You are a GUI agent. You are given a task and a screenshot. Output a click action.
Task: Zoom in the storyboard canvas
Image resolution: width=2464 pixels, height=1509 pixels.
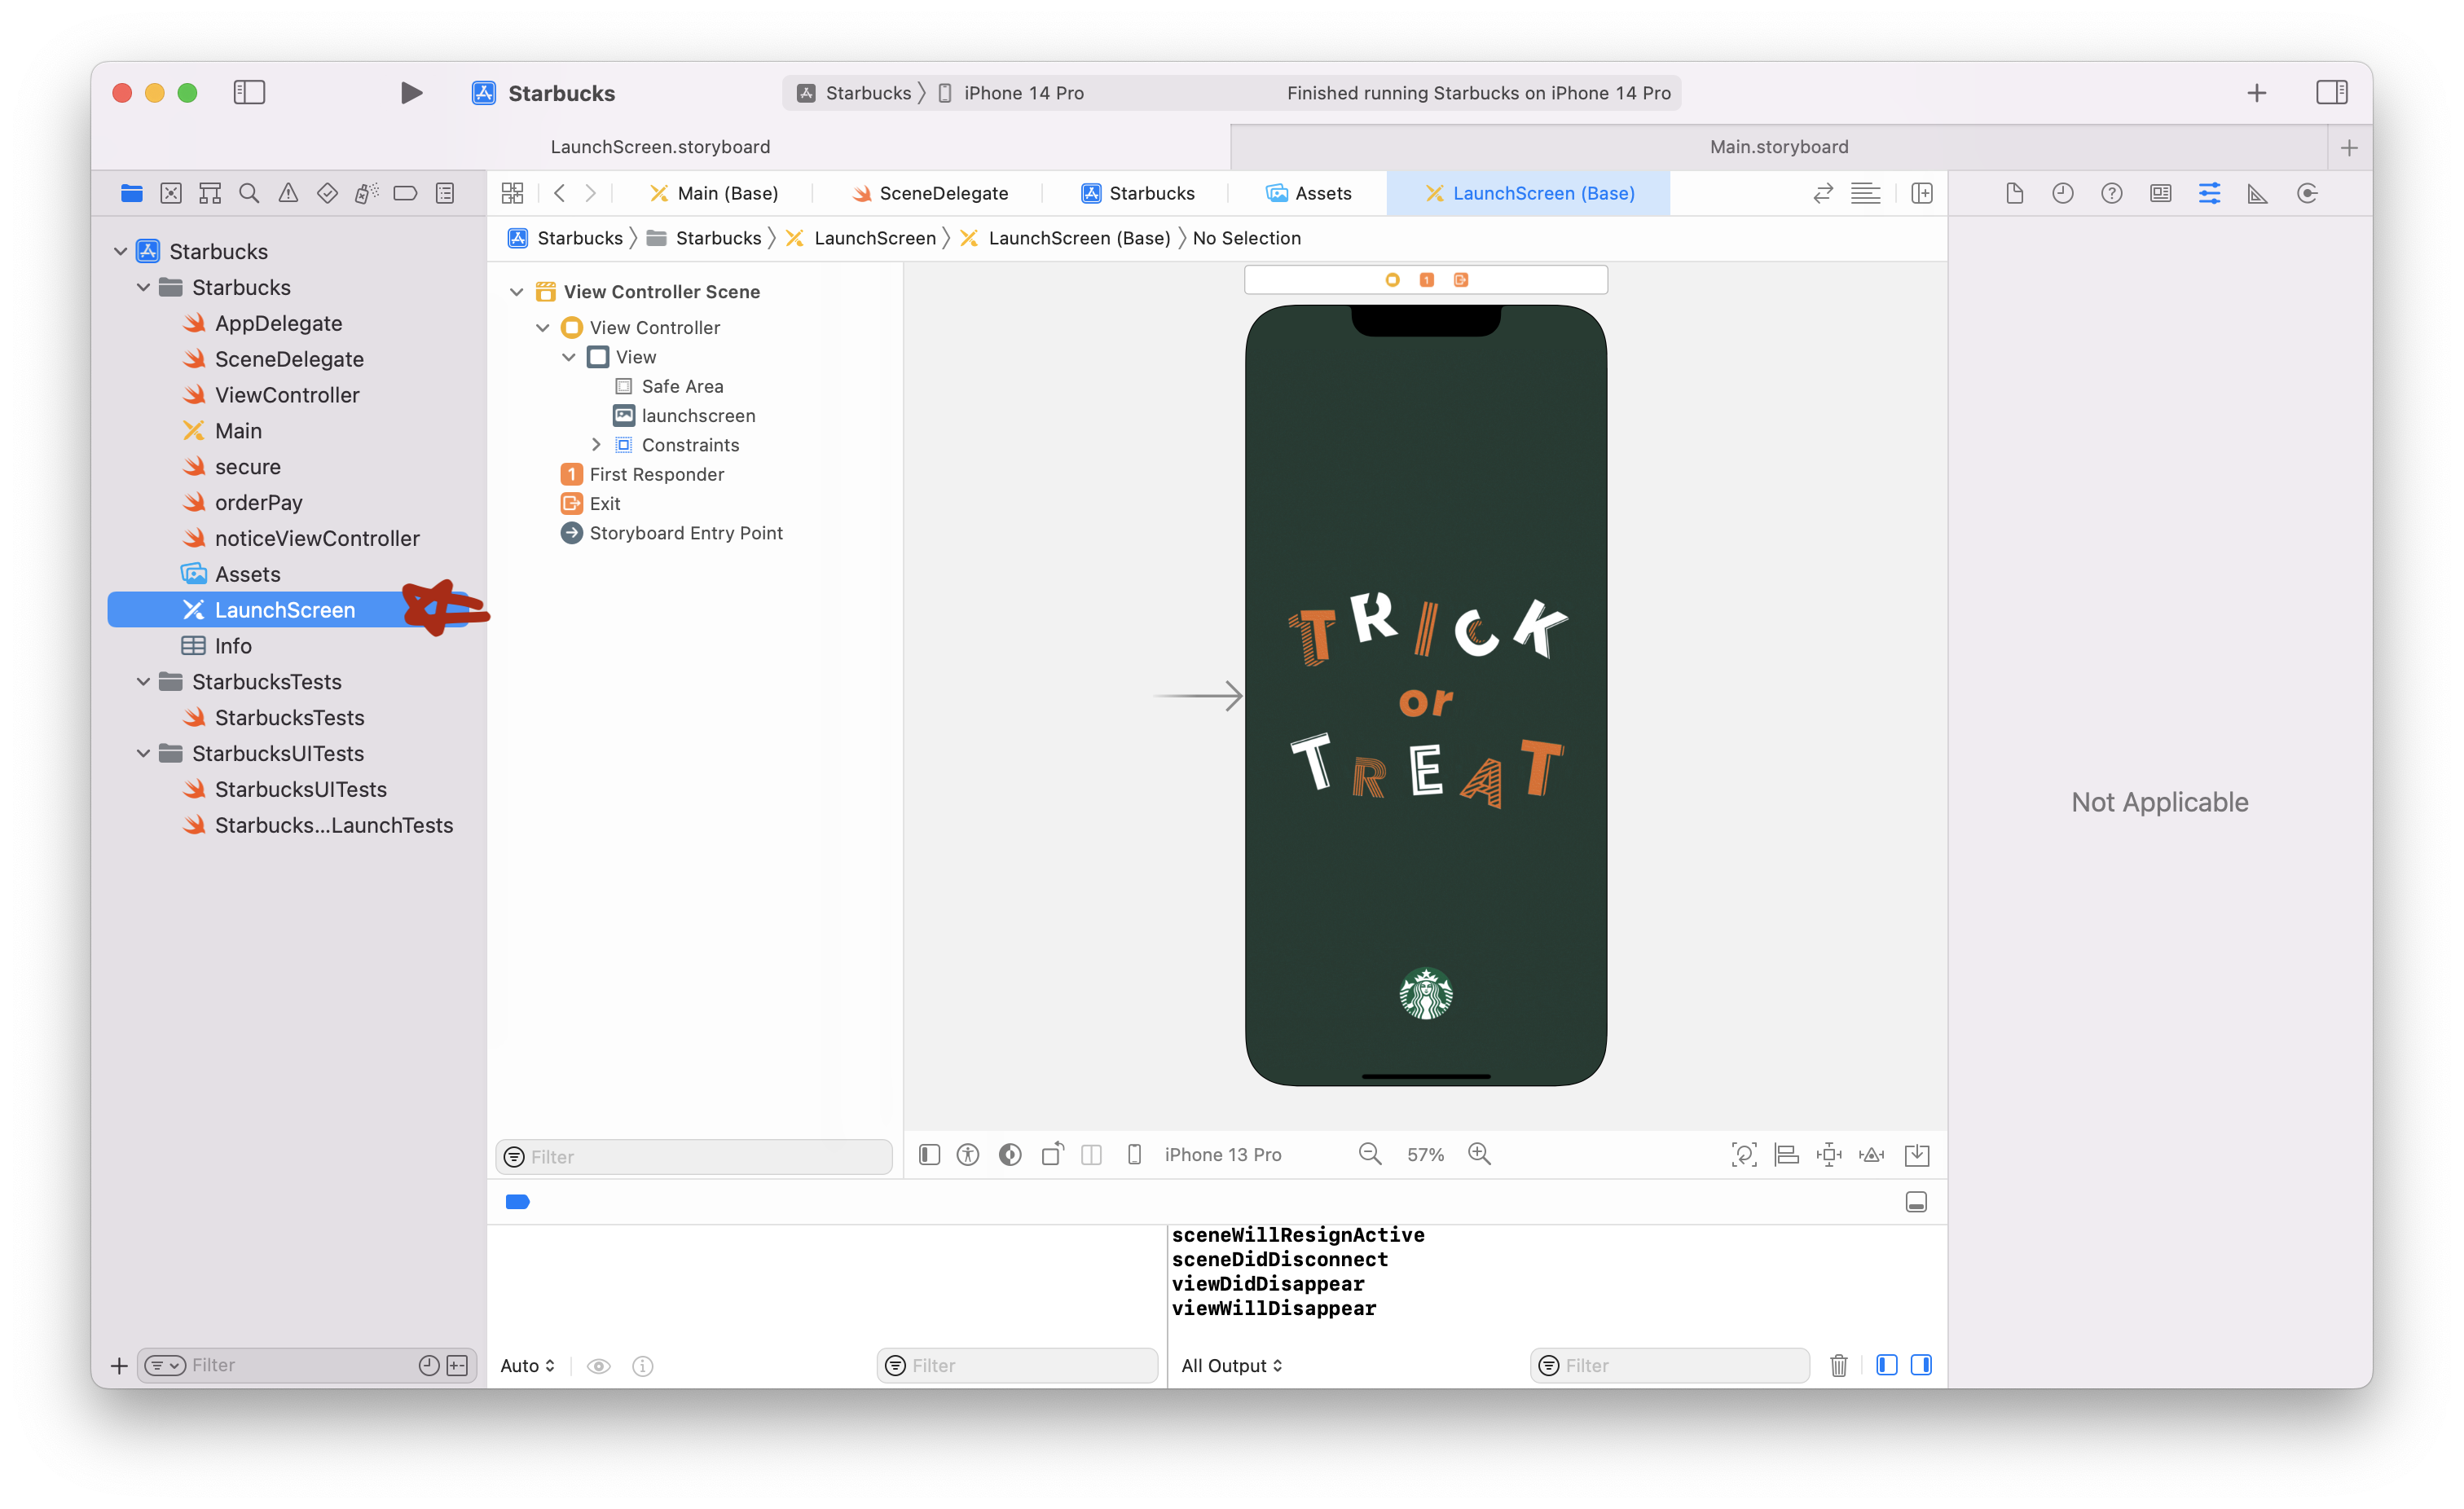tap(1479, 1154)
